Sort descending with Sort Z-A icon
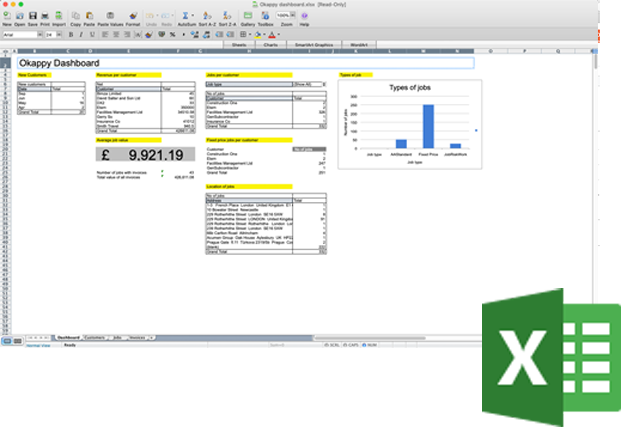 (x=227, y=16)
